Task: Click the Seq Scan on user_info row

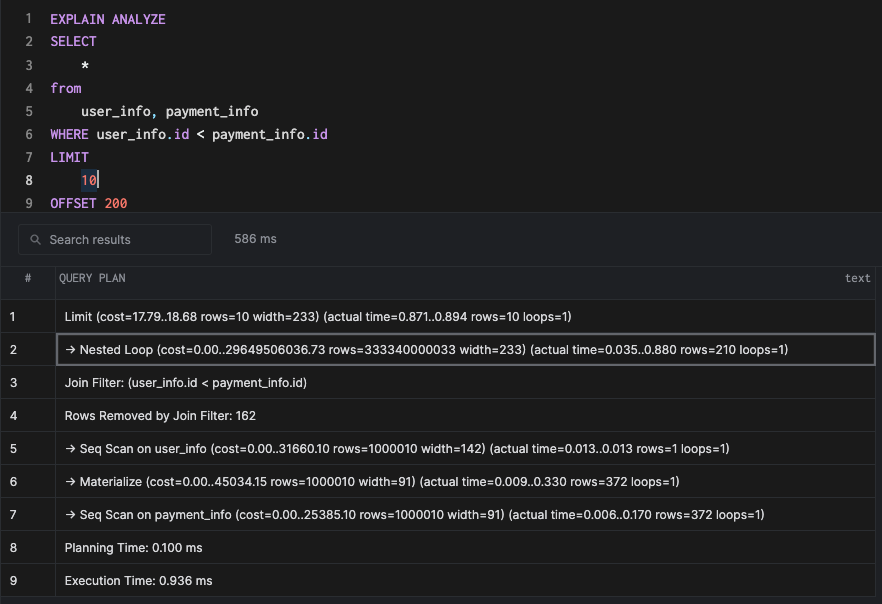Action: coord(396,448)
